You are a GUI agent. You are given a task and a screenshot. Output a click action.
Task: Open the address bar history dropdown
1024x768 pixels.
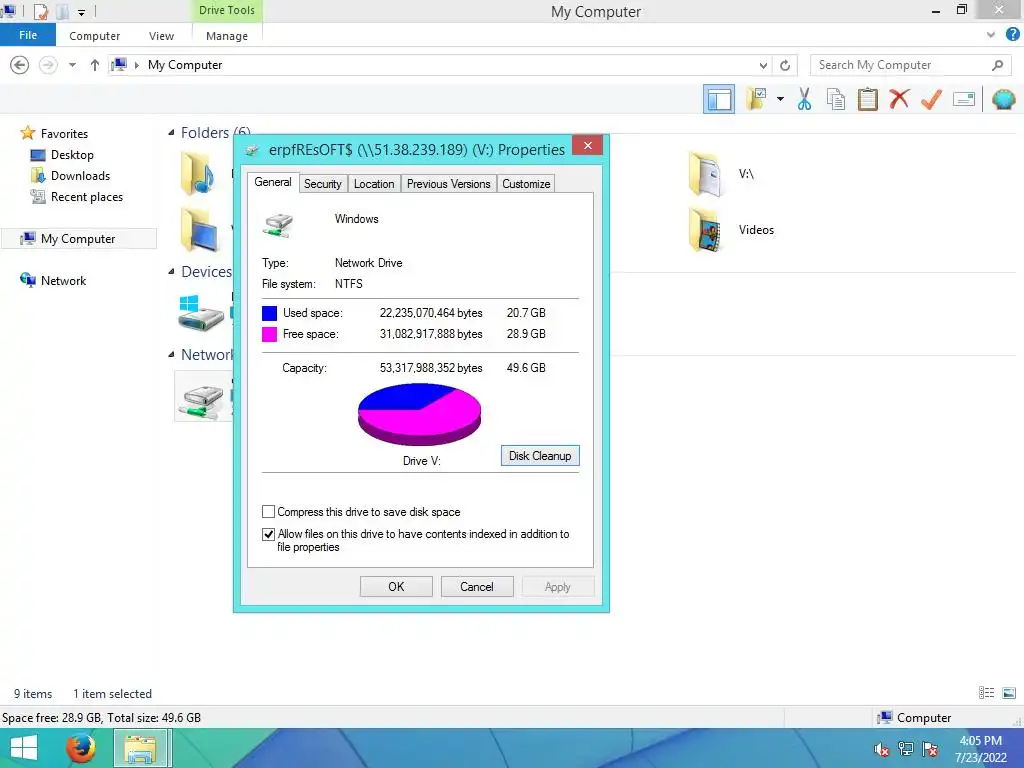point(763,65)
